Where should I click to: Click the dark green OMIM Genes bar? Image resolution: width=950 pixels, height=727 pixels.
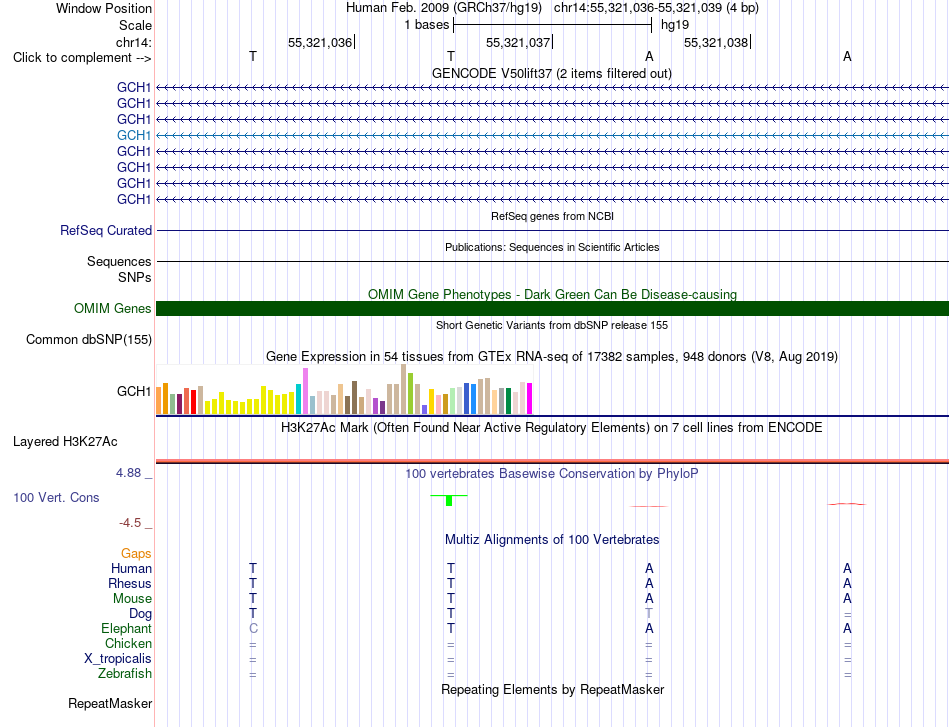(x=552, y=308)
